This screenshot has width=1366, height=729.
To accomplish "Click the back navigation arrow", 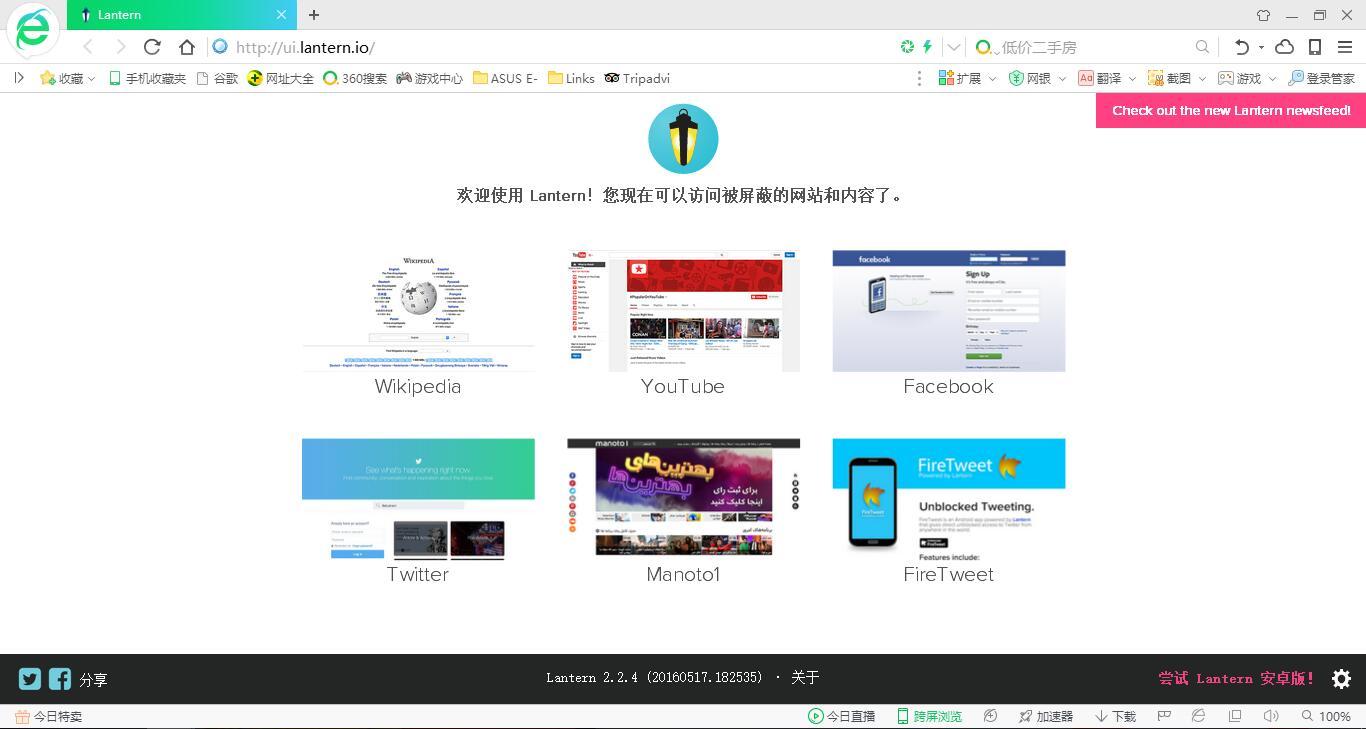I will [88, 47].
